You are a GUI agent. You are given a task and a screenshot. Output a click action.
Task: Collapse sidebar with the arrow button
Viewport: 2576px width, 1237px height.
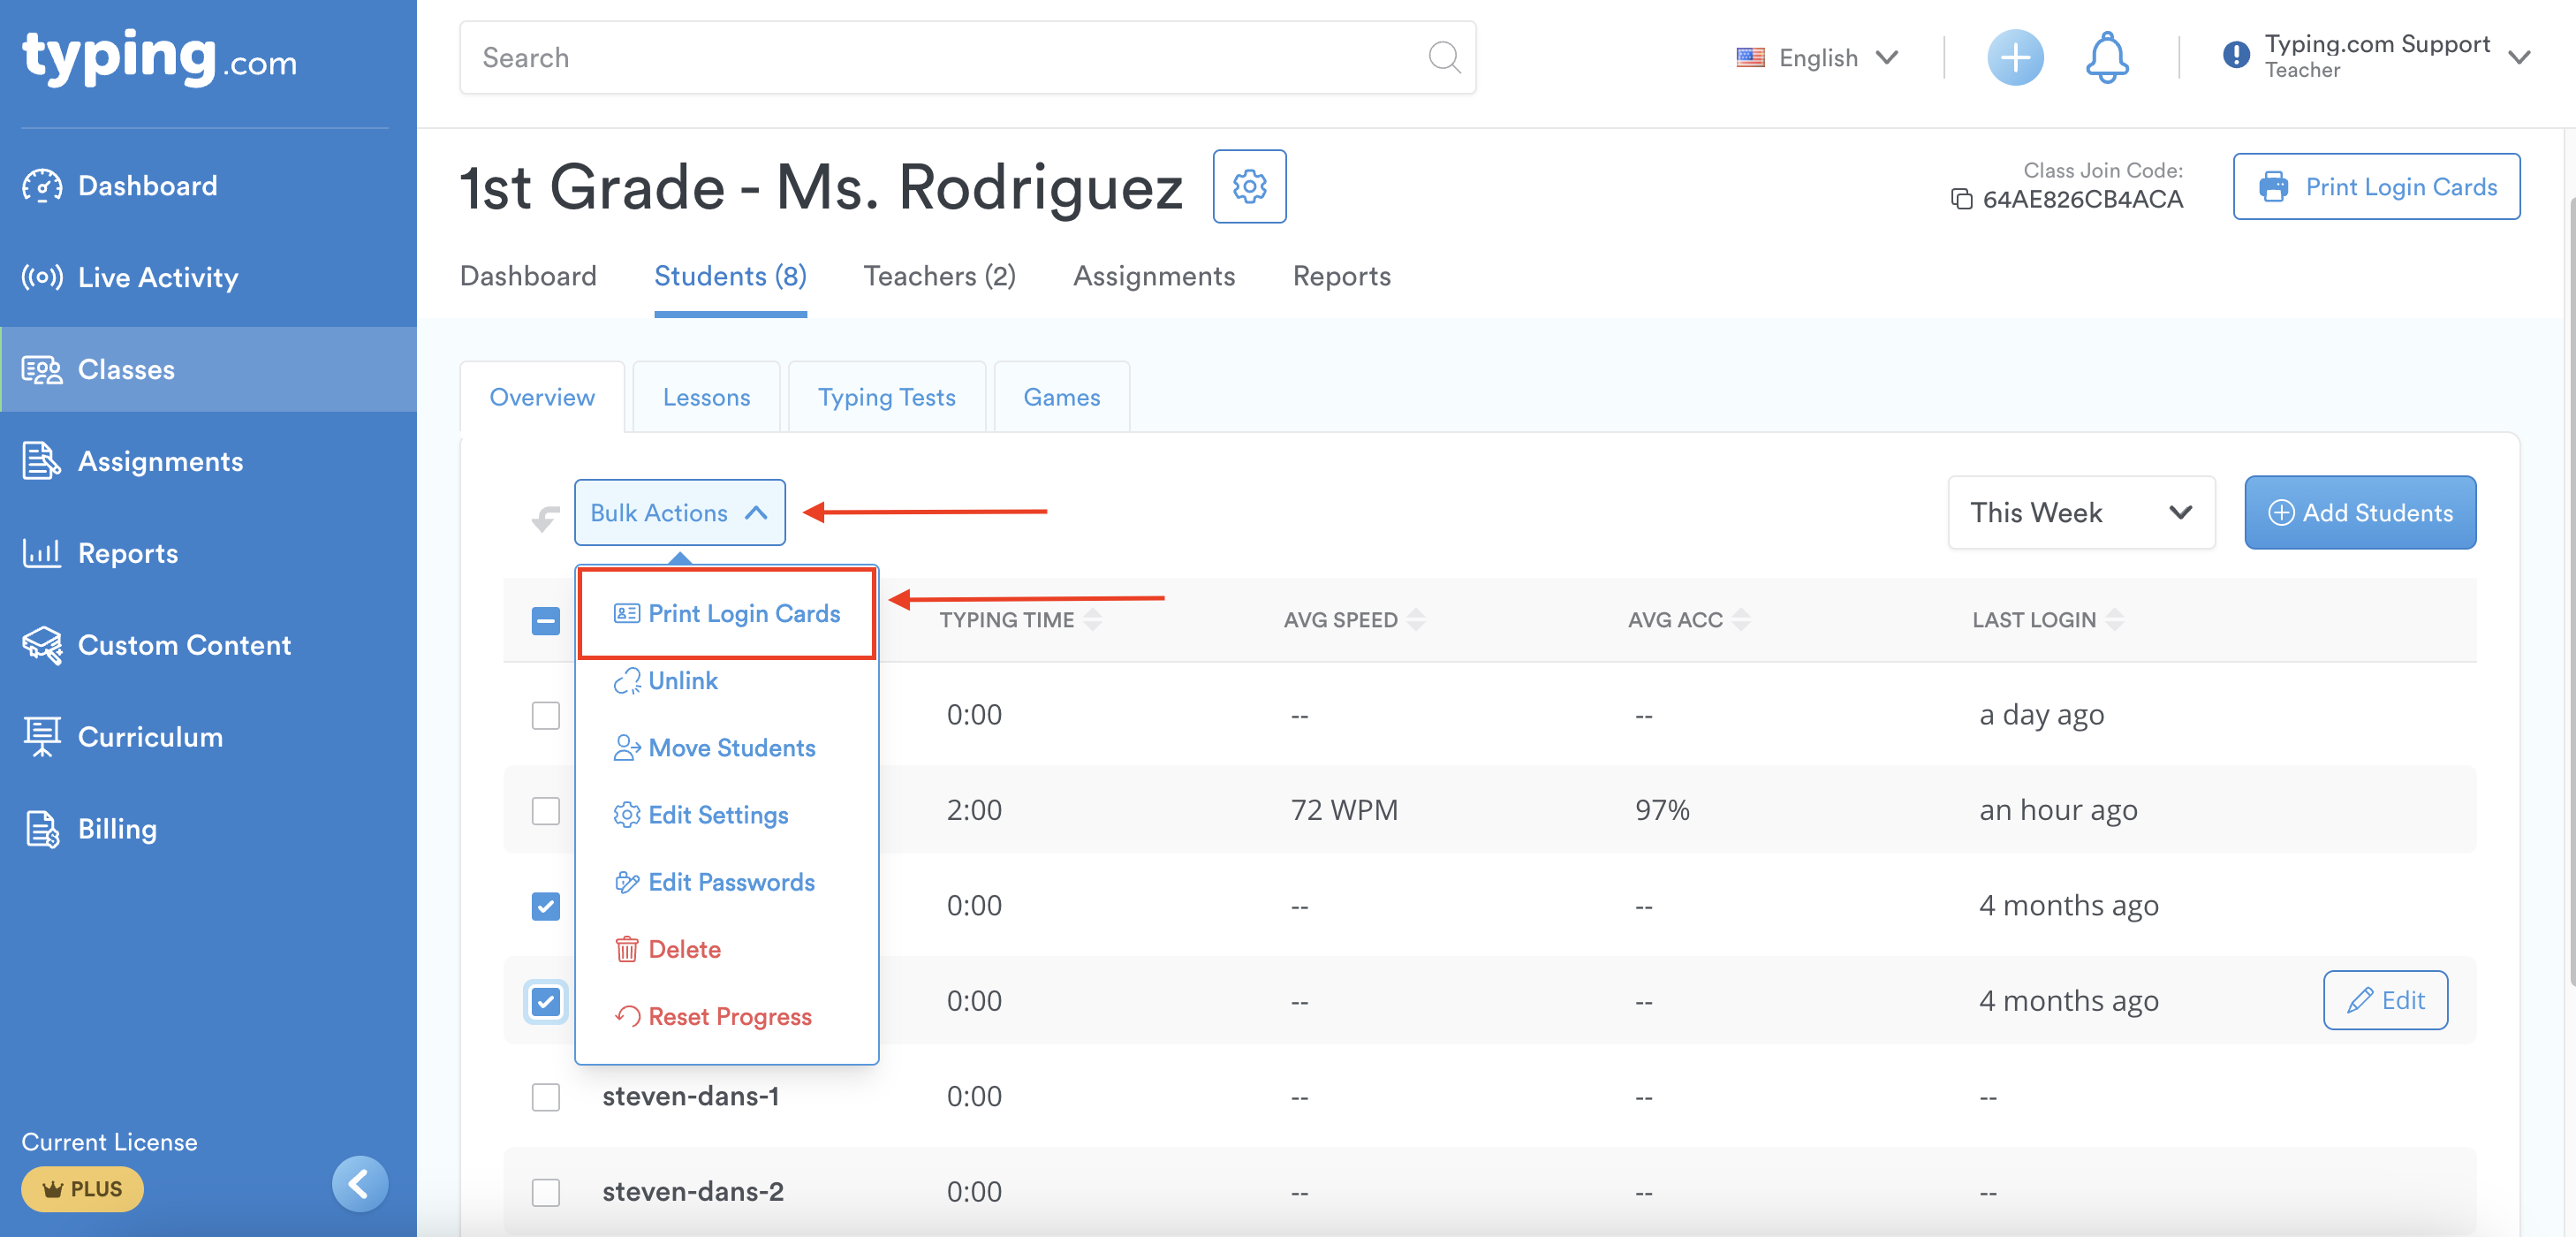[x=359, y=1184]
